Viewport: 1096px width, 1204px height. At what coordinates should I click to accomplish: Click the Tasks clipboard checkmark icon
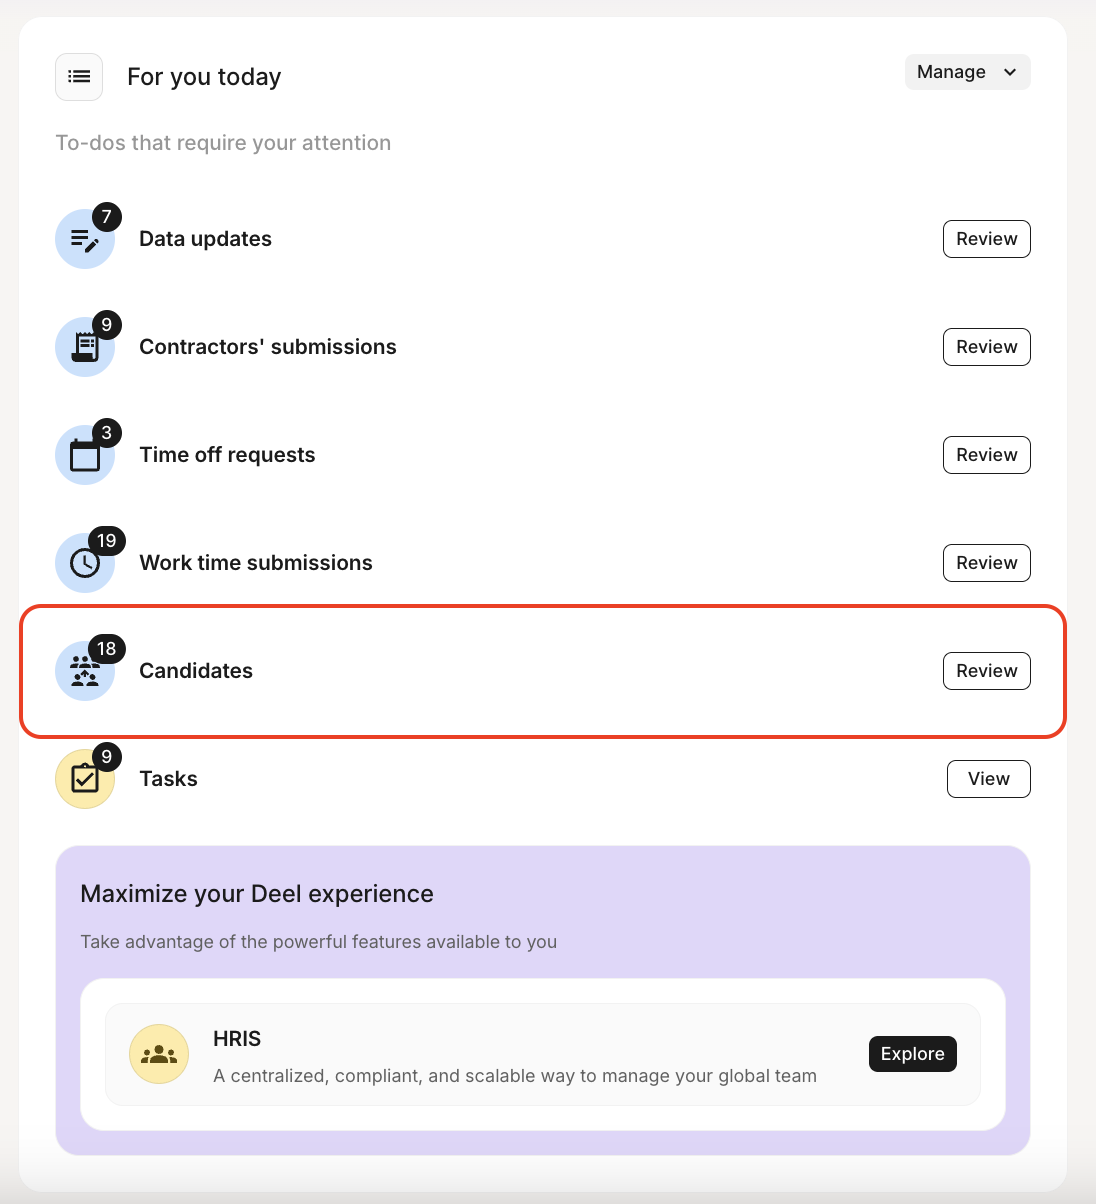tap(85, 779)
